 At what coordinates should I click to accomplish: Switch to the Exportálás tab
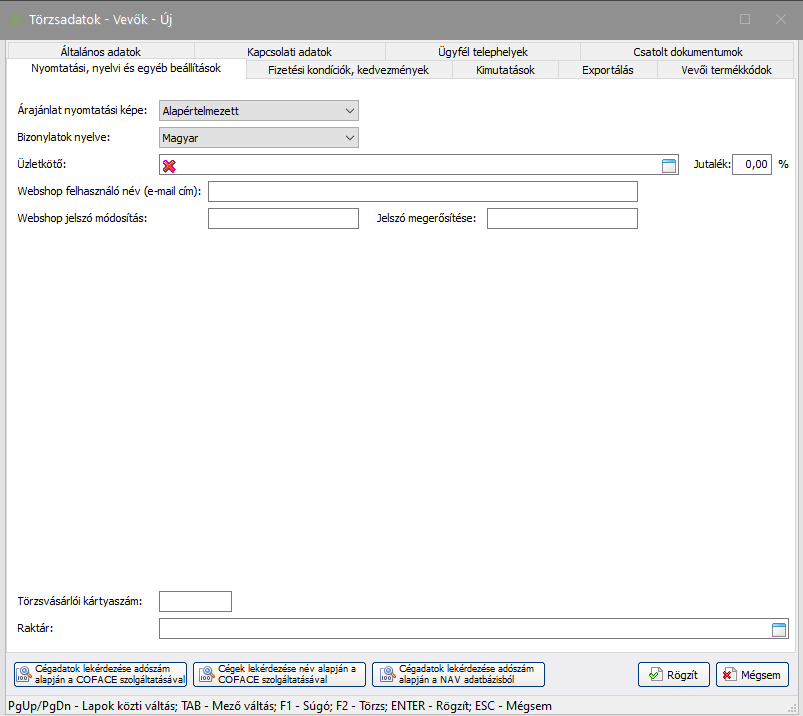tap(607, 70)
